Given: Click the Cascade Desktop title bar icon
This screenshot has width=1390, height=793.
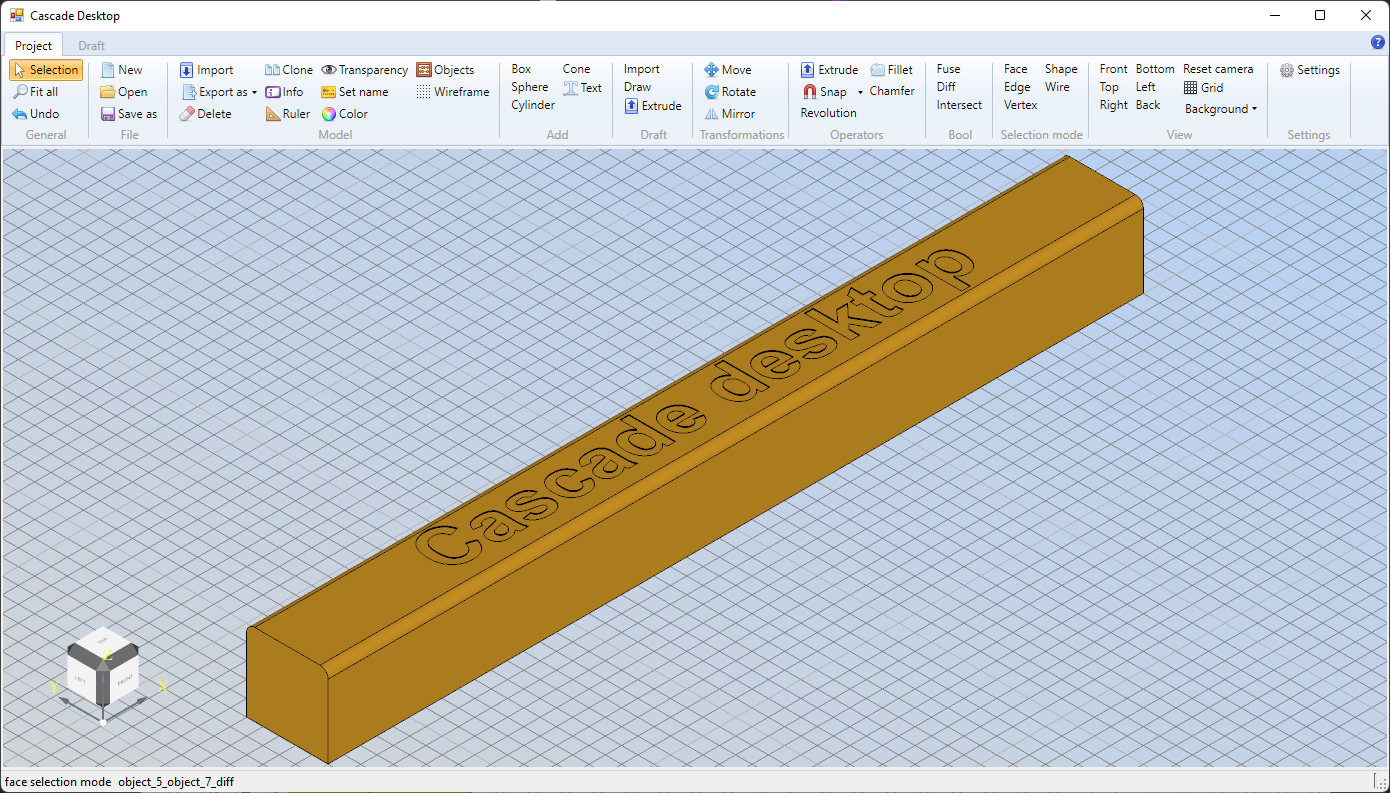Looking at the screenshot, I should [x=16, y=16].
